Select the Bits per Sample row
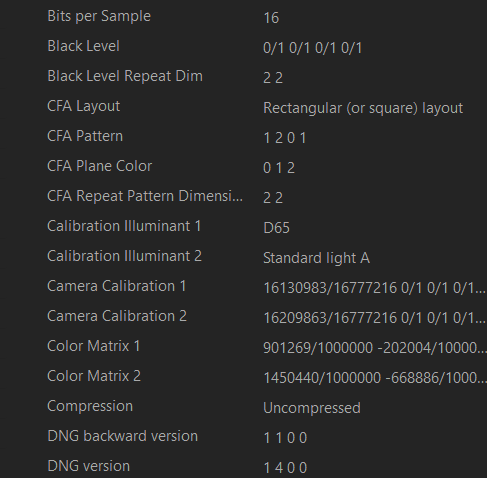 click(243, 17)
